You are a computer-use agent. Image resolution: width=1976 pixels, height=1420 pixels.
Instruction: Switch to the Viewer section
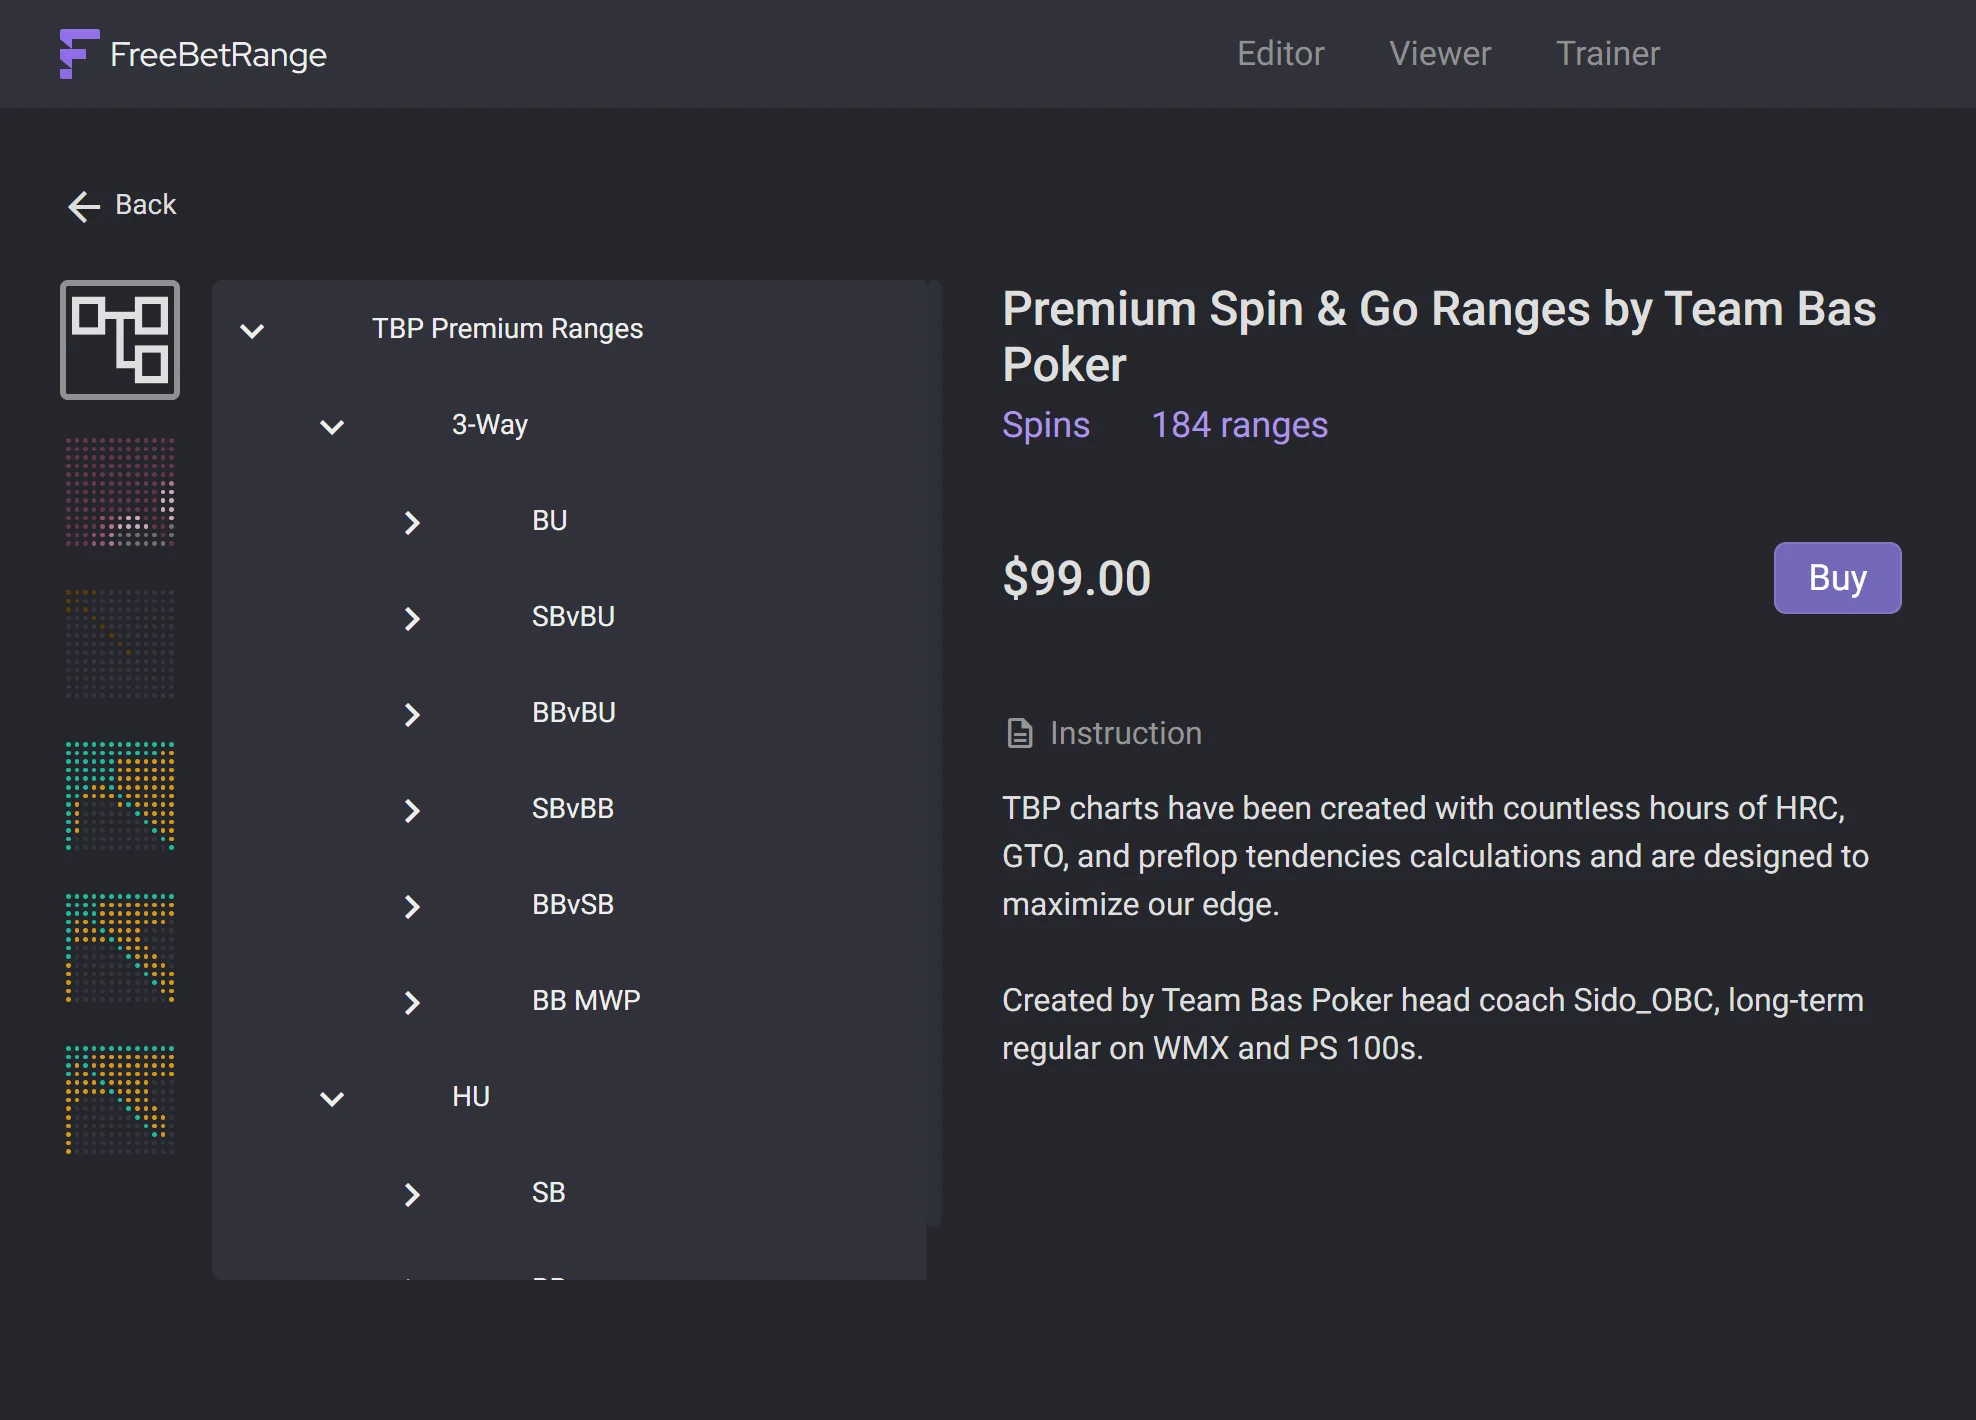point(1440,54)
